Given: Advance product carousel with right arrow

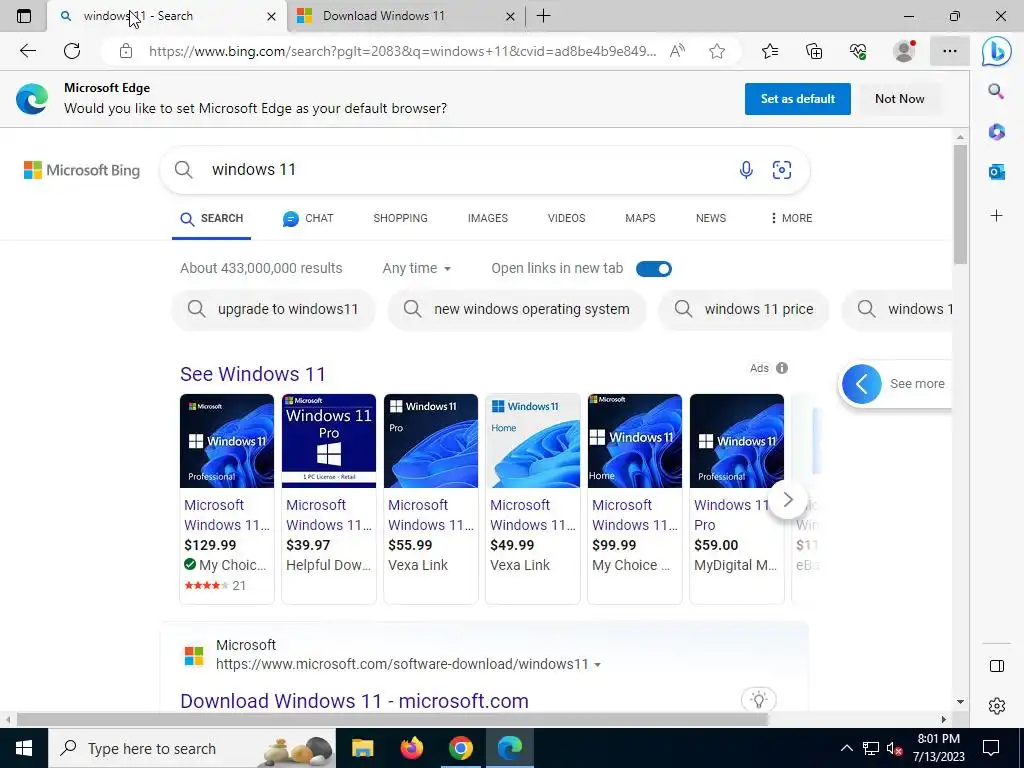Looking at the screenshot, I should click(788, 500).
